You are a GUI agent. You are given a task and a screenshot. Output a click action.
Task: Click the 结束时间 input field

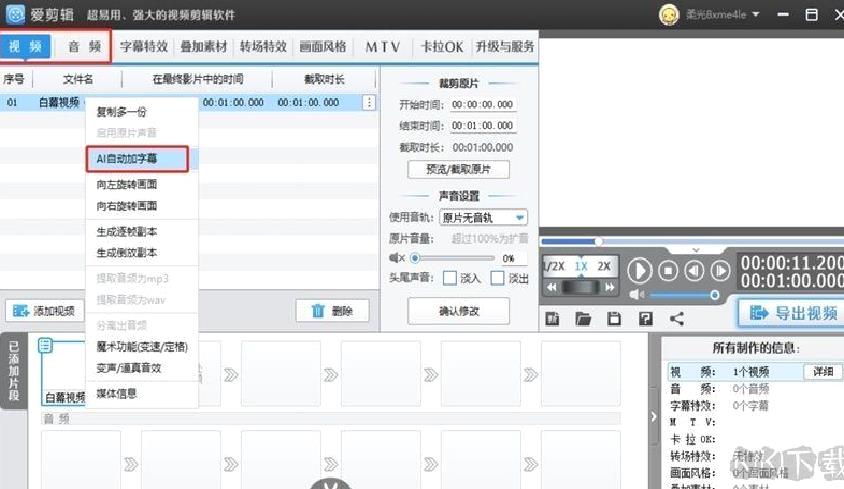[483, 125]
